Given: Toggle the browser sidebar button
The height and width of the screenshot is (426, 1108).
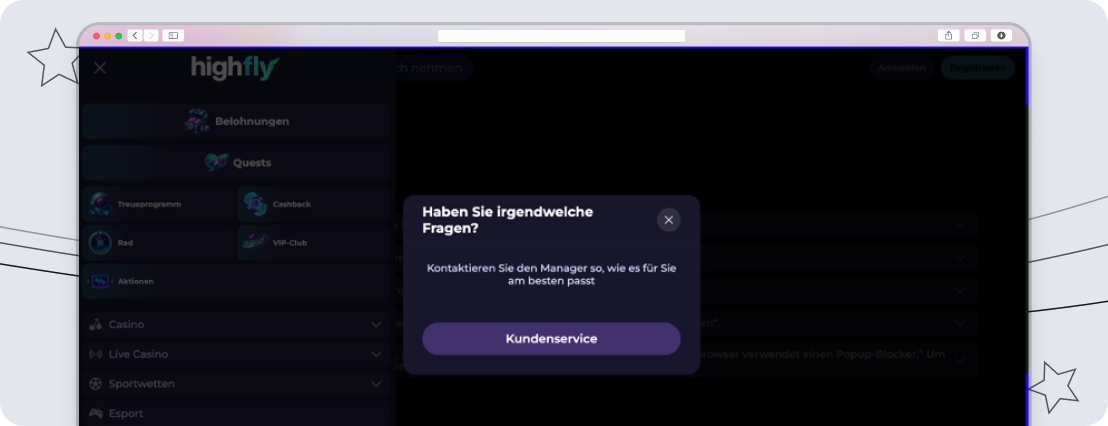Looking at the screenshot, I should (x=173, y=35).
